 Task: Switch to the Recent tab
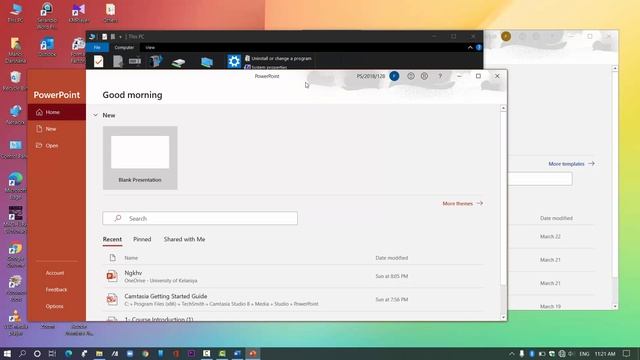[112, 240]
